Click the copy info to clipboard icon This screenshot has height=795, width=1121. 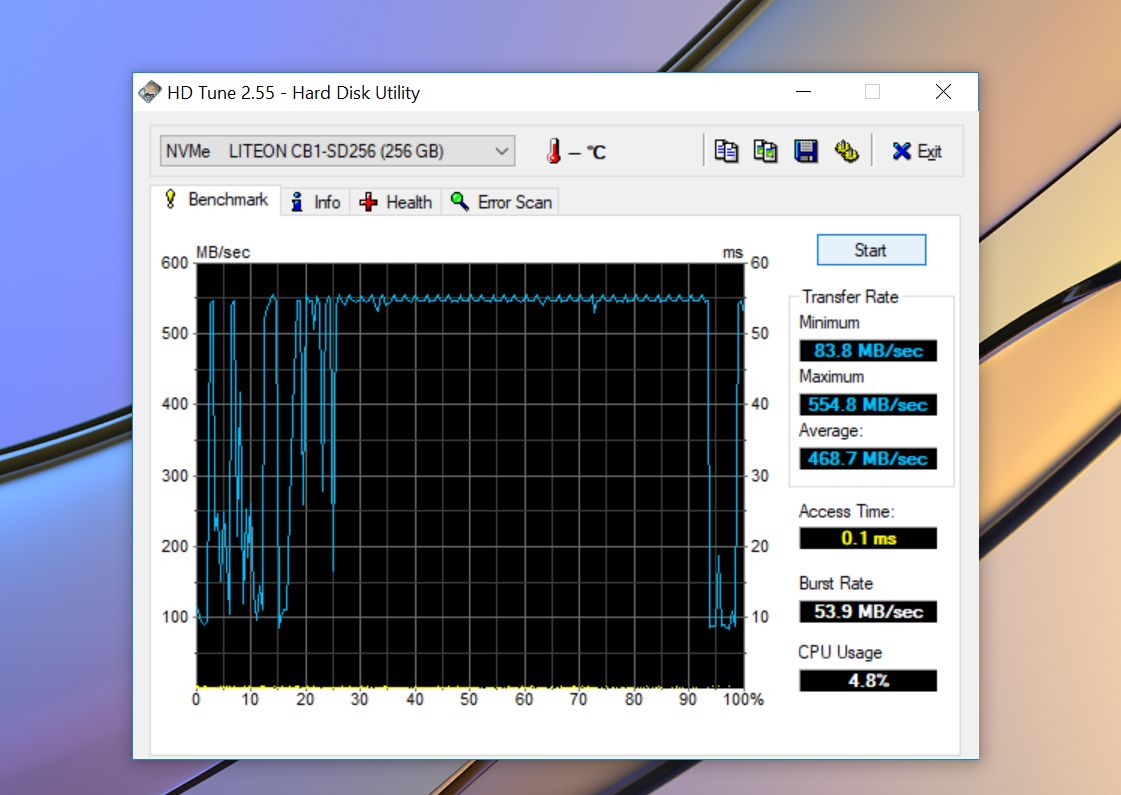click(x=726, y=151)
